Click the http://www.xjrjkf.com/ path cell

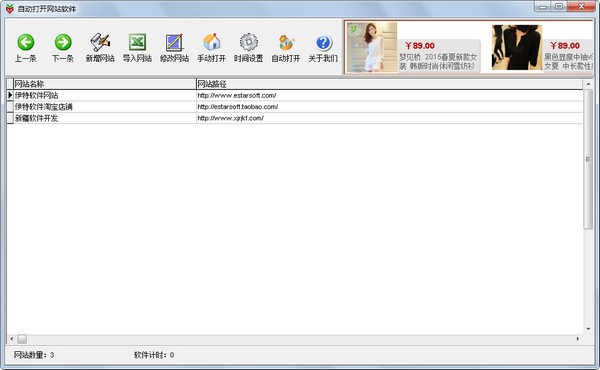point(390,118)
